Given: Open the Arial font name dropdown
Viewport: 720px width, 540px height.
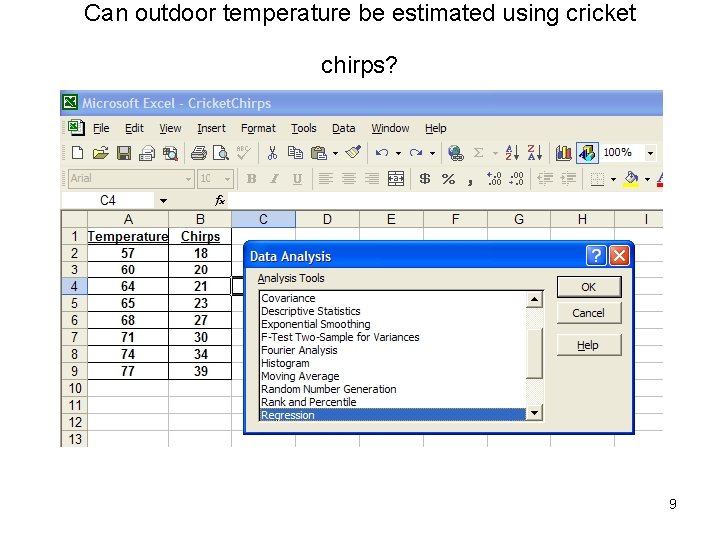Looking at the screenshot, I should pos(188,179).
